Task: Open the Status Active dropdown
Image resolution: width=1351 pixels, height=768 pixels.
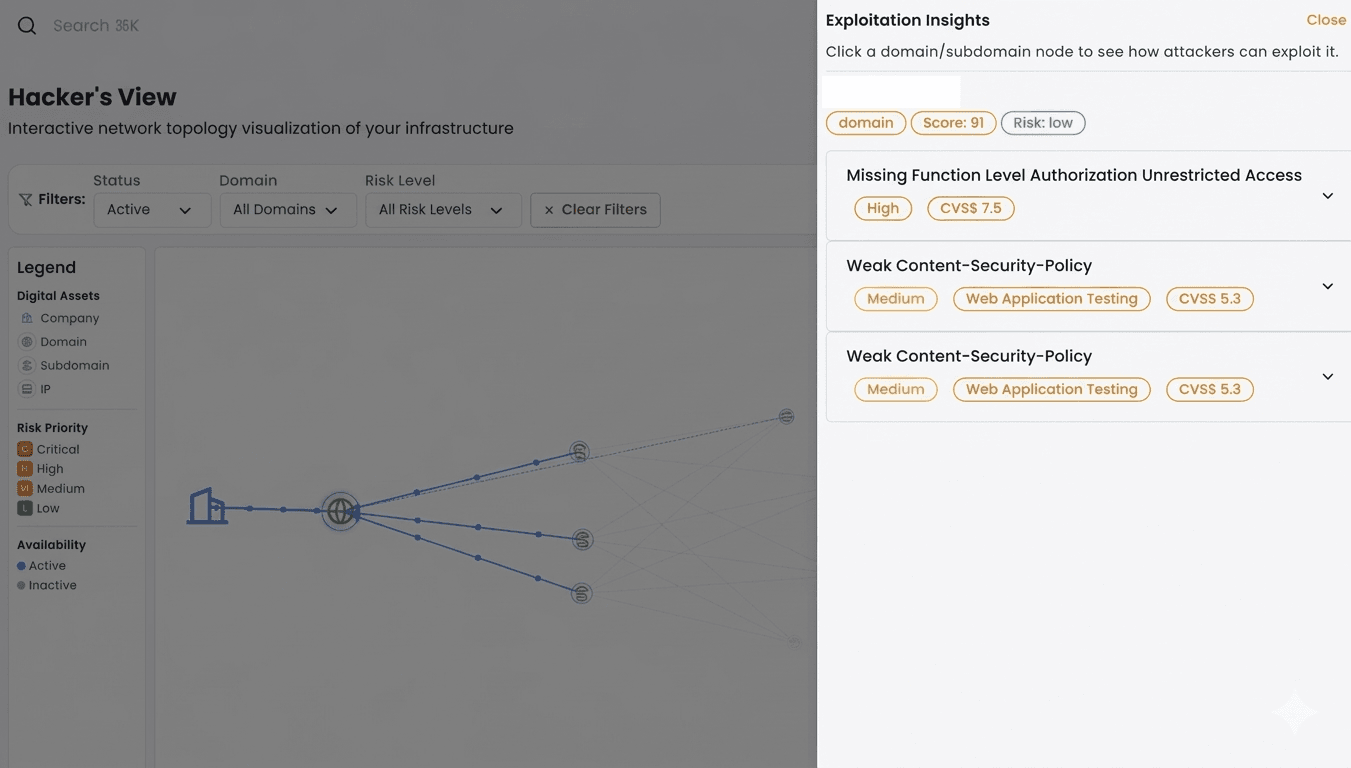Action: pyautogui.click(x=152, y=210)
